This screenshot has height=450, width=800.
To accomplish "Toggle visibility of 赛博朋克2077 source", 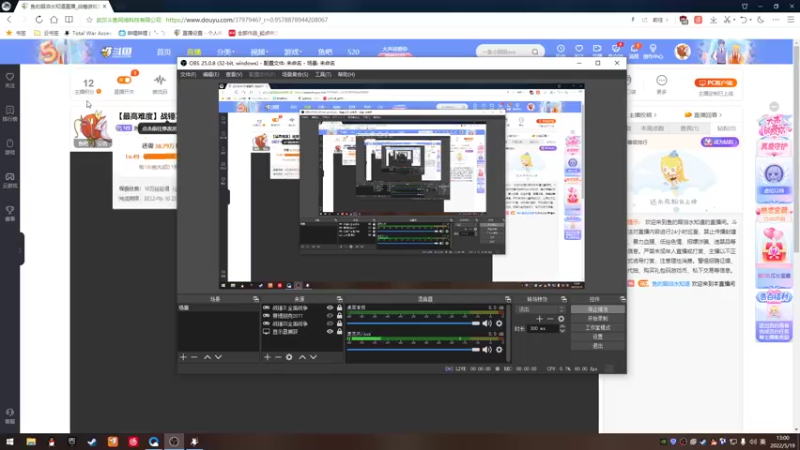I will click(330, 316).
